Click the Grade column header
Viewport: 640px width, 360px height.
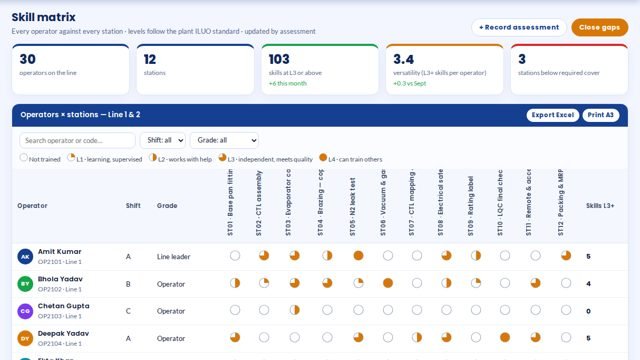[167, 206]
